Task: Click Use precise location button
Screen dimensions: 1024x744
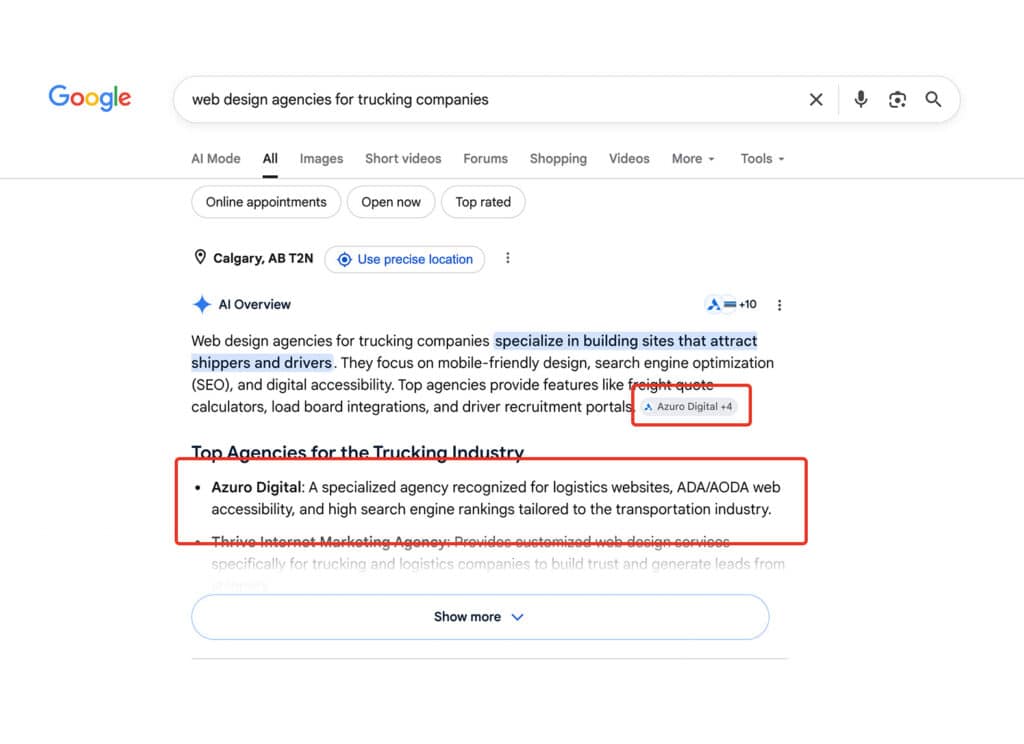Action: tap(404, 259)
